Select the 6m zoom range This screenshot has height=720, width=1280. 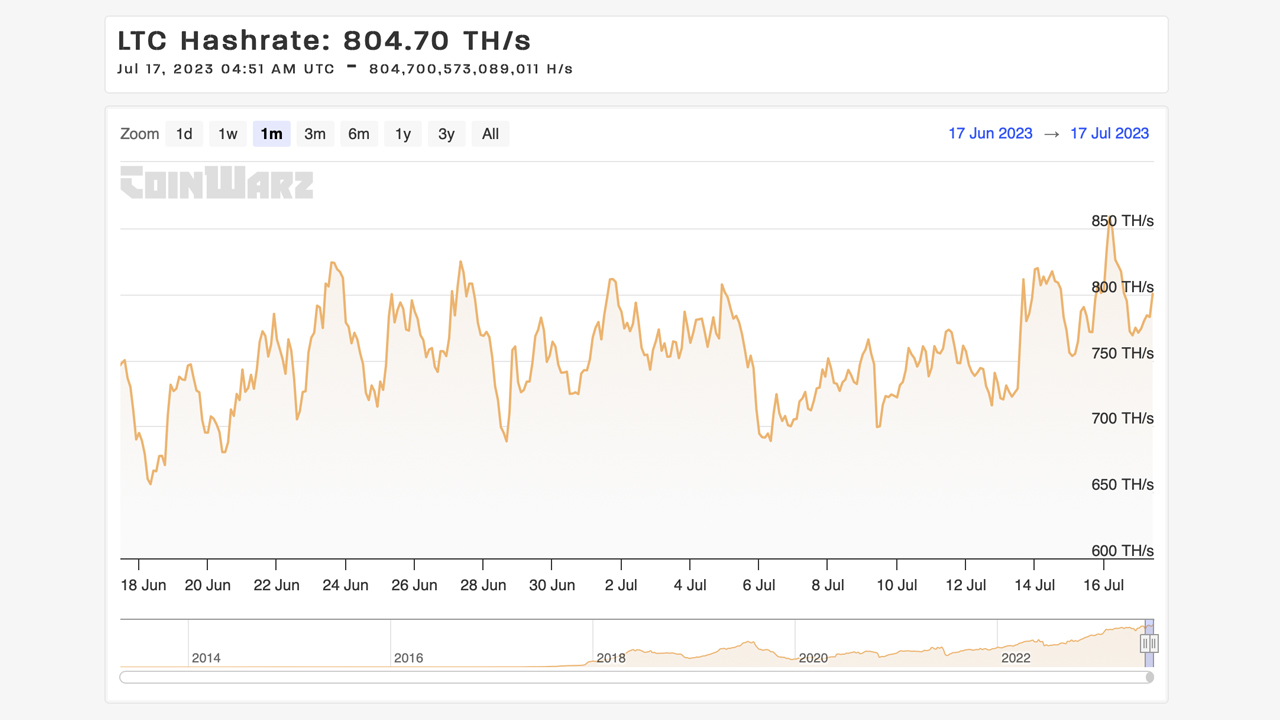359,133
